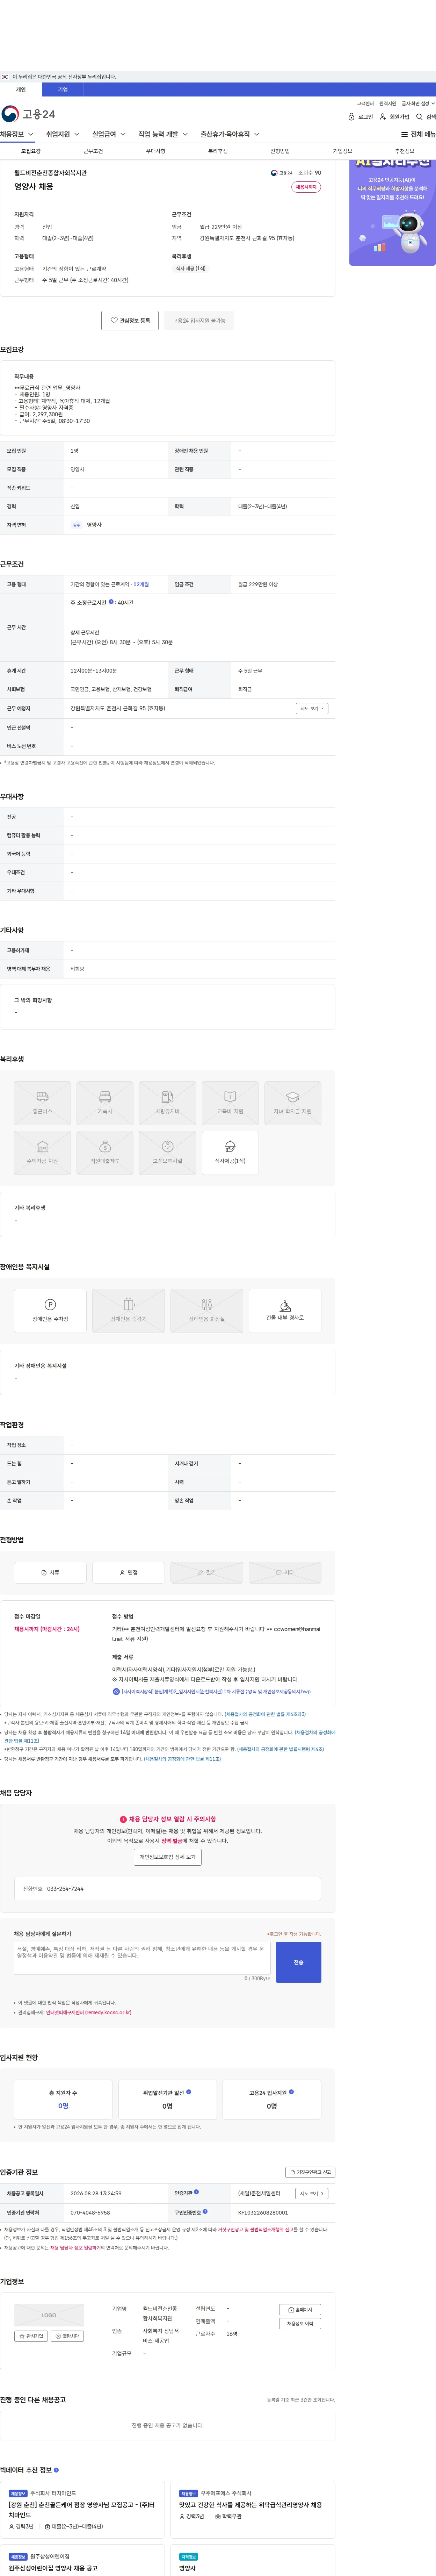
Task: Click the 고용24 입사지원 불가능 button
Action: click(x=199, y=321)
